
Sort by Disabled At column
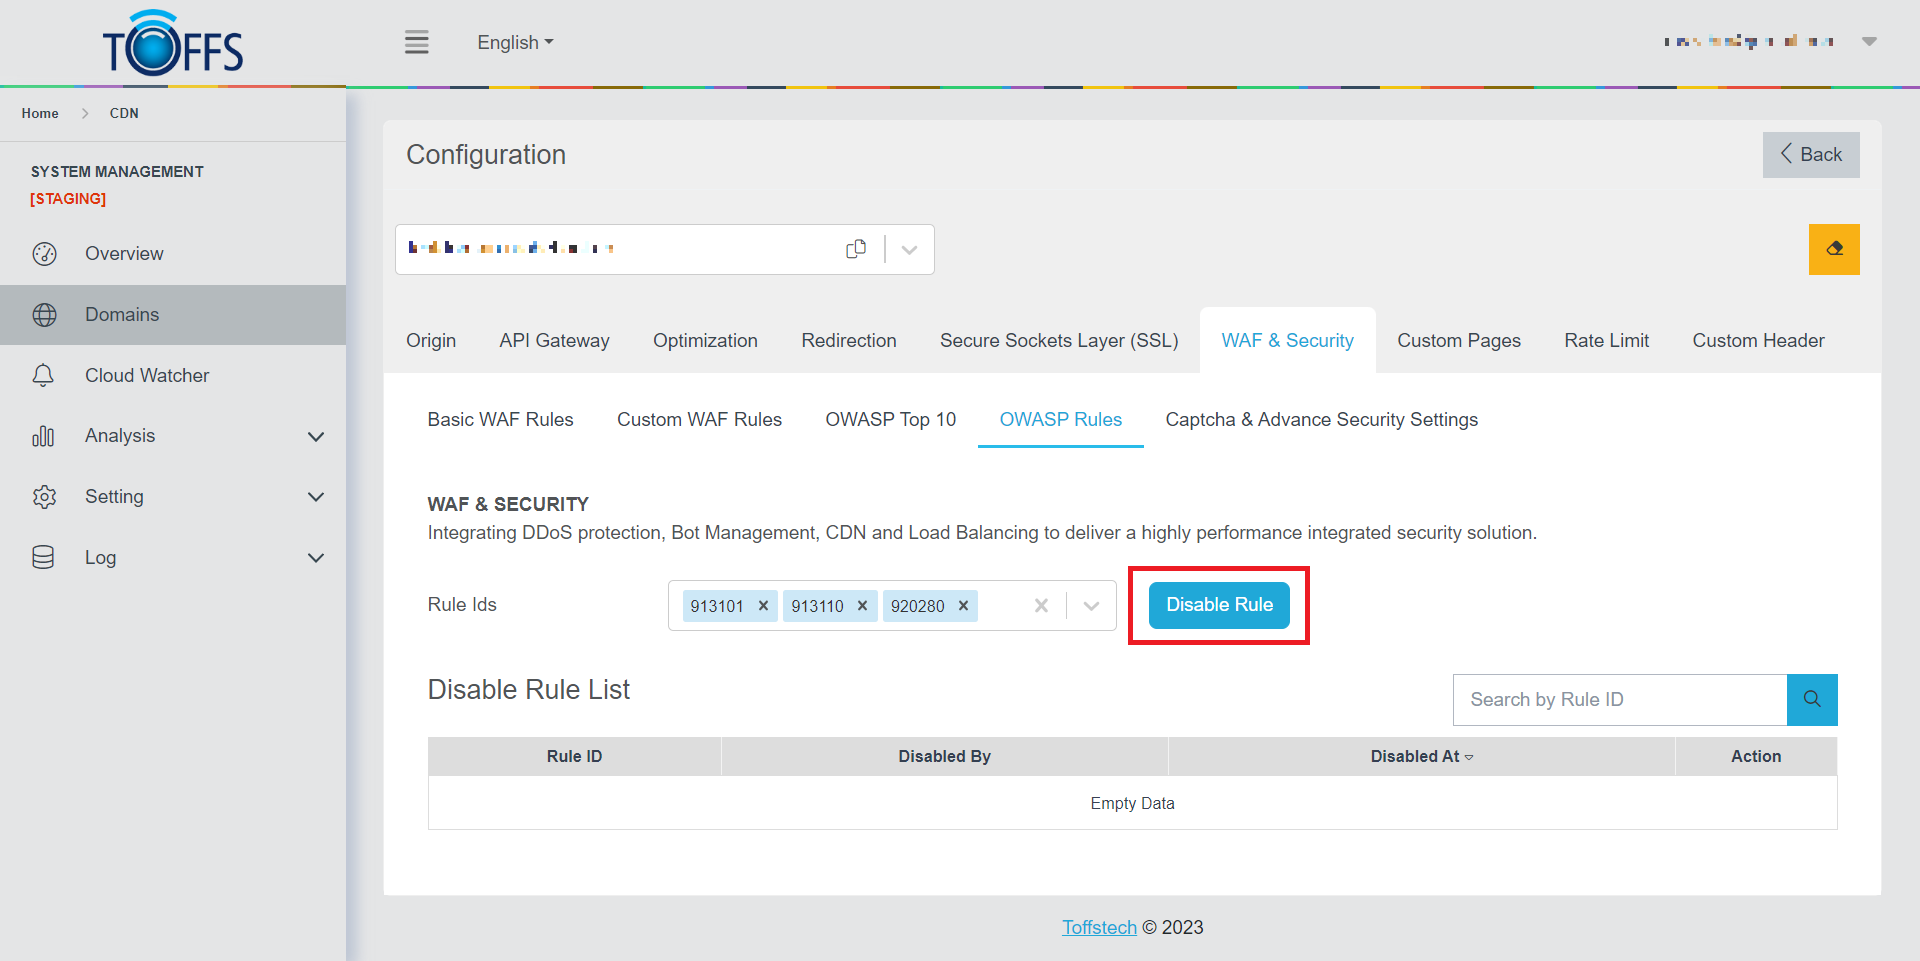pos(1421,757)
